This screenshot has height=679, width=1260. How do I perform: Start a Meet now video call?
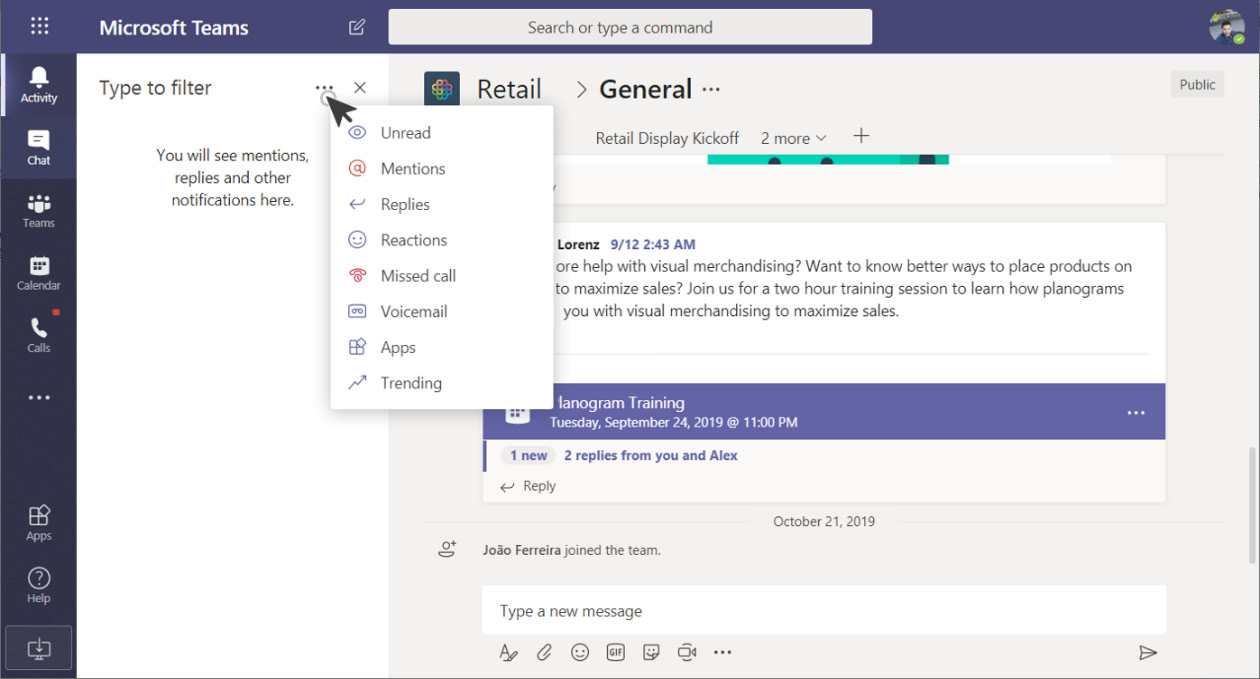click(687, 652)
